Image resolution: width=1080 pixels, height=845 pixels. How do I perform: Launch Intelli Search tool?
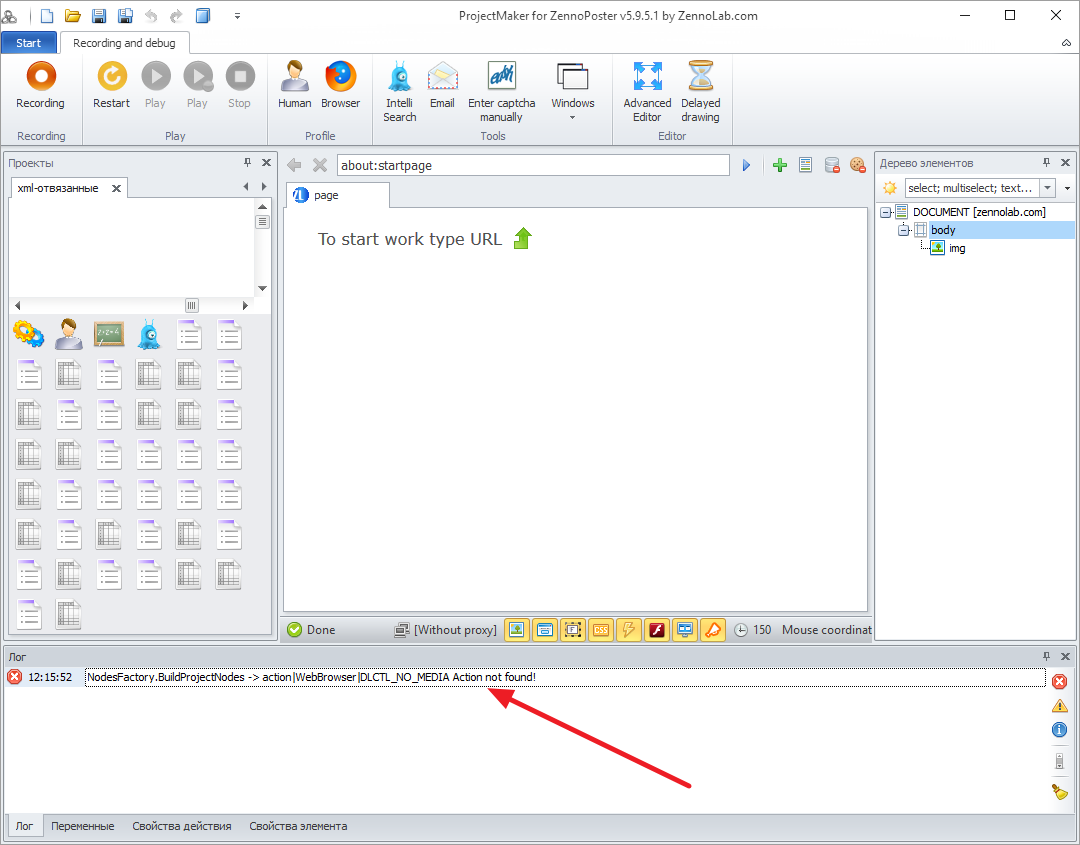point(399,92)
